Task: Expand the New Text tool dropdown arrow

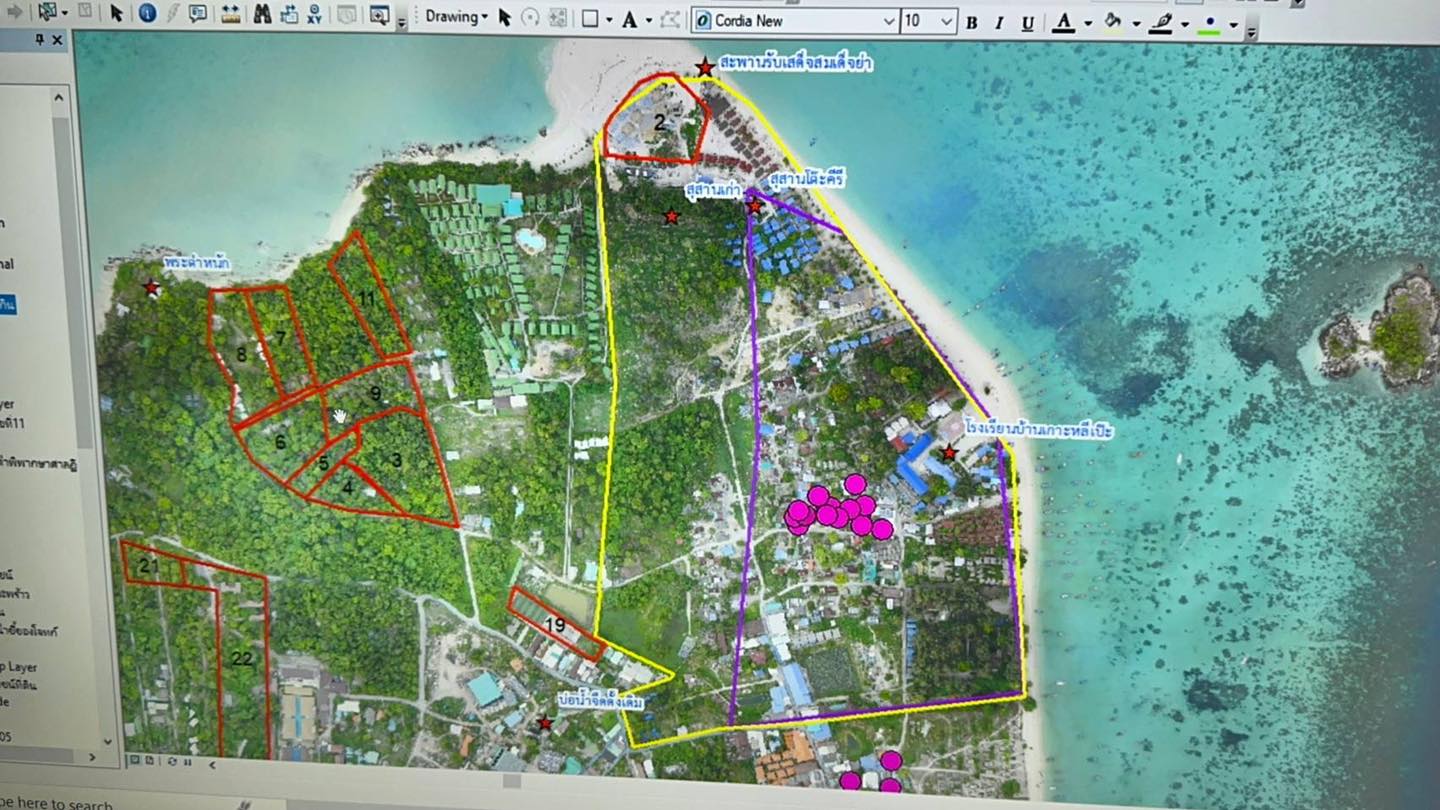Action: (648, 20)
